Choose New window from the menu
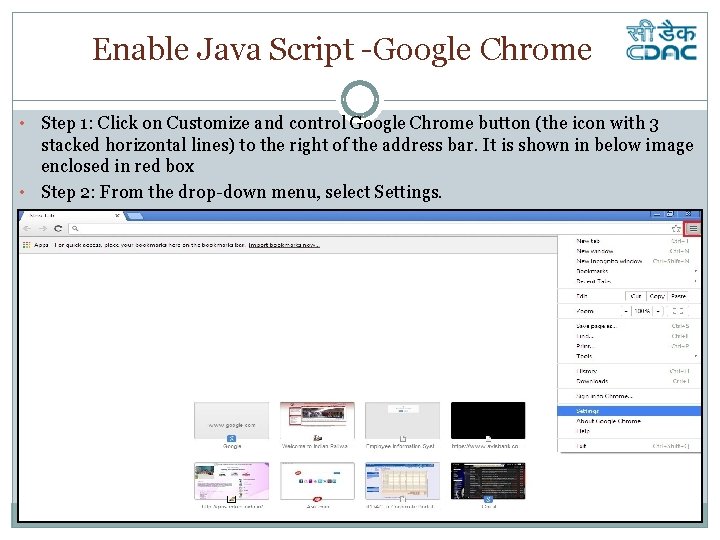The width and height of the screenshot is (720, 540). point(629,251)
